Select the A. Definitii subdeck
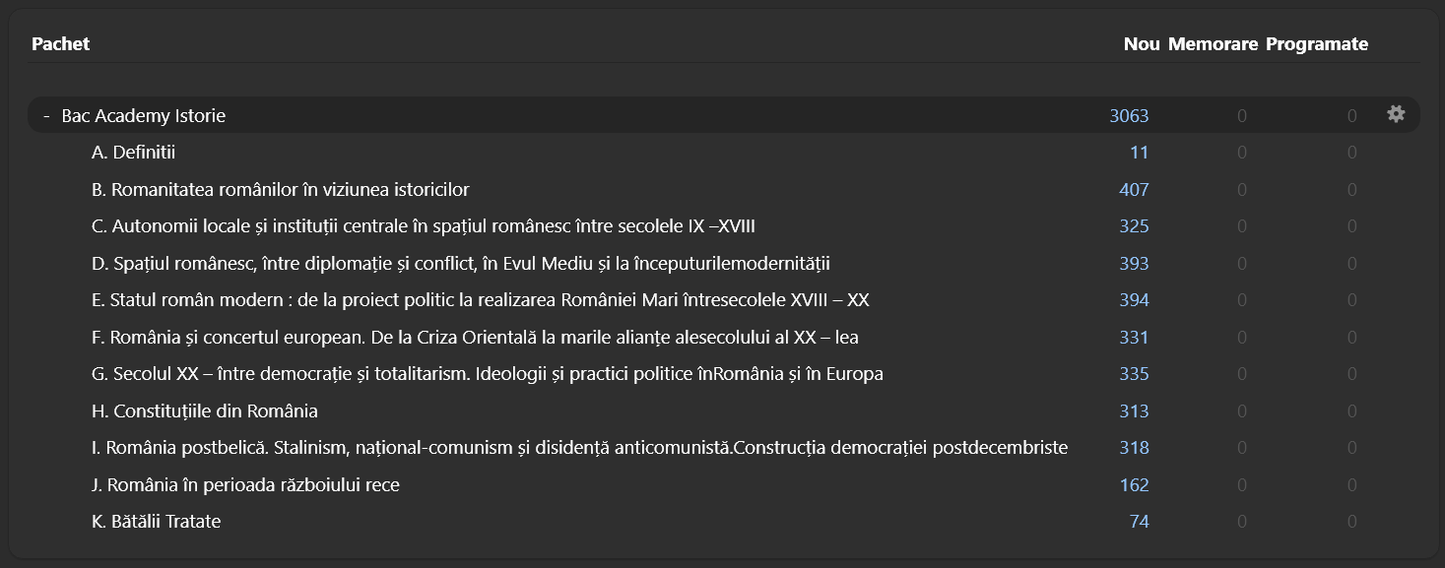1445x568 pixels. point(133,153)
